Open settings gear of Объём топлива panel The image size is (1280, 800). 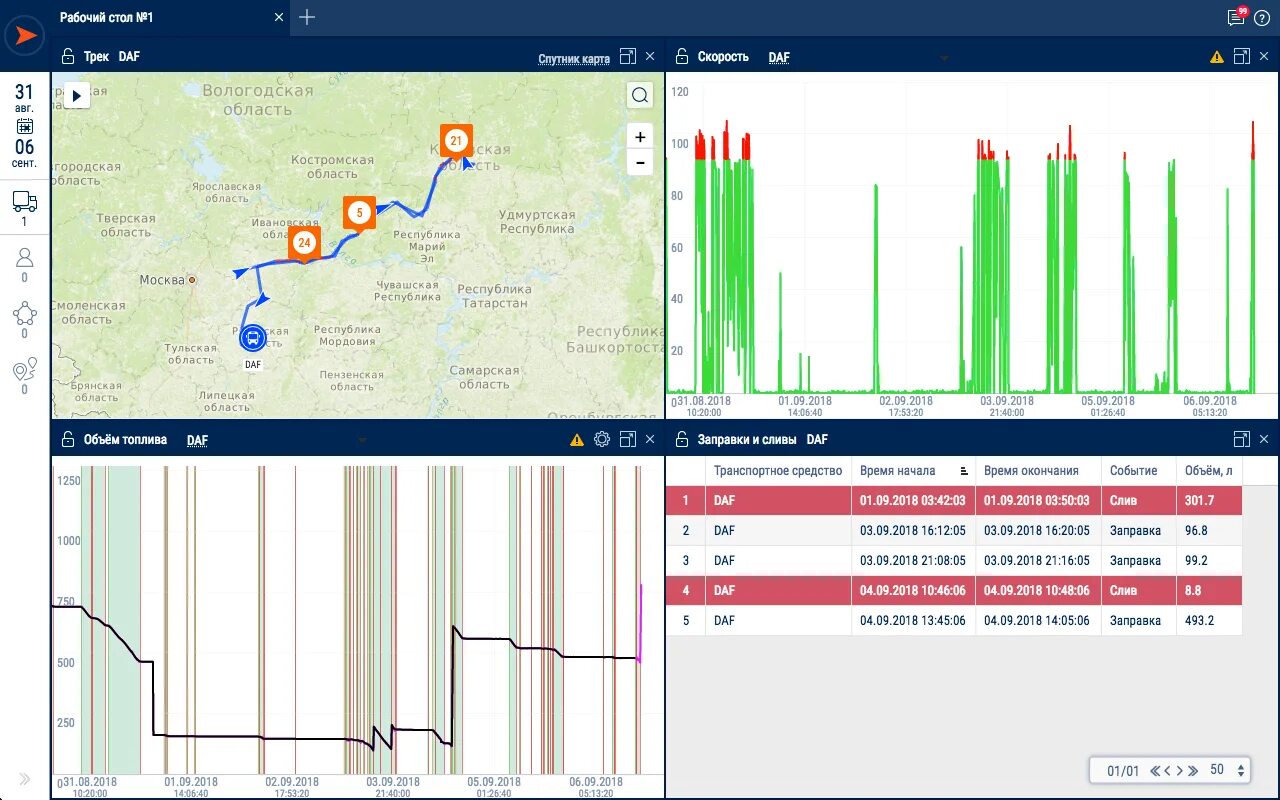click(x=602, y=439)
